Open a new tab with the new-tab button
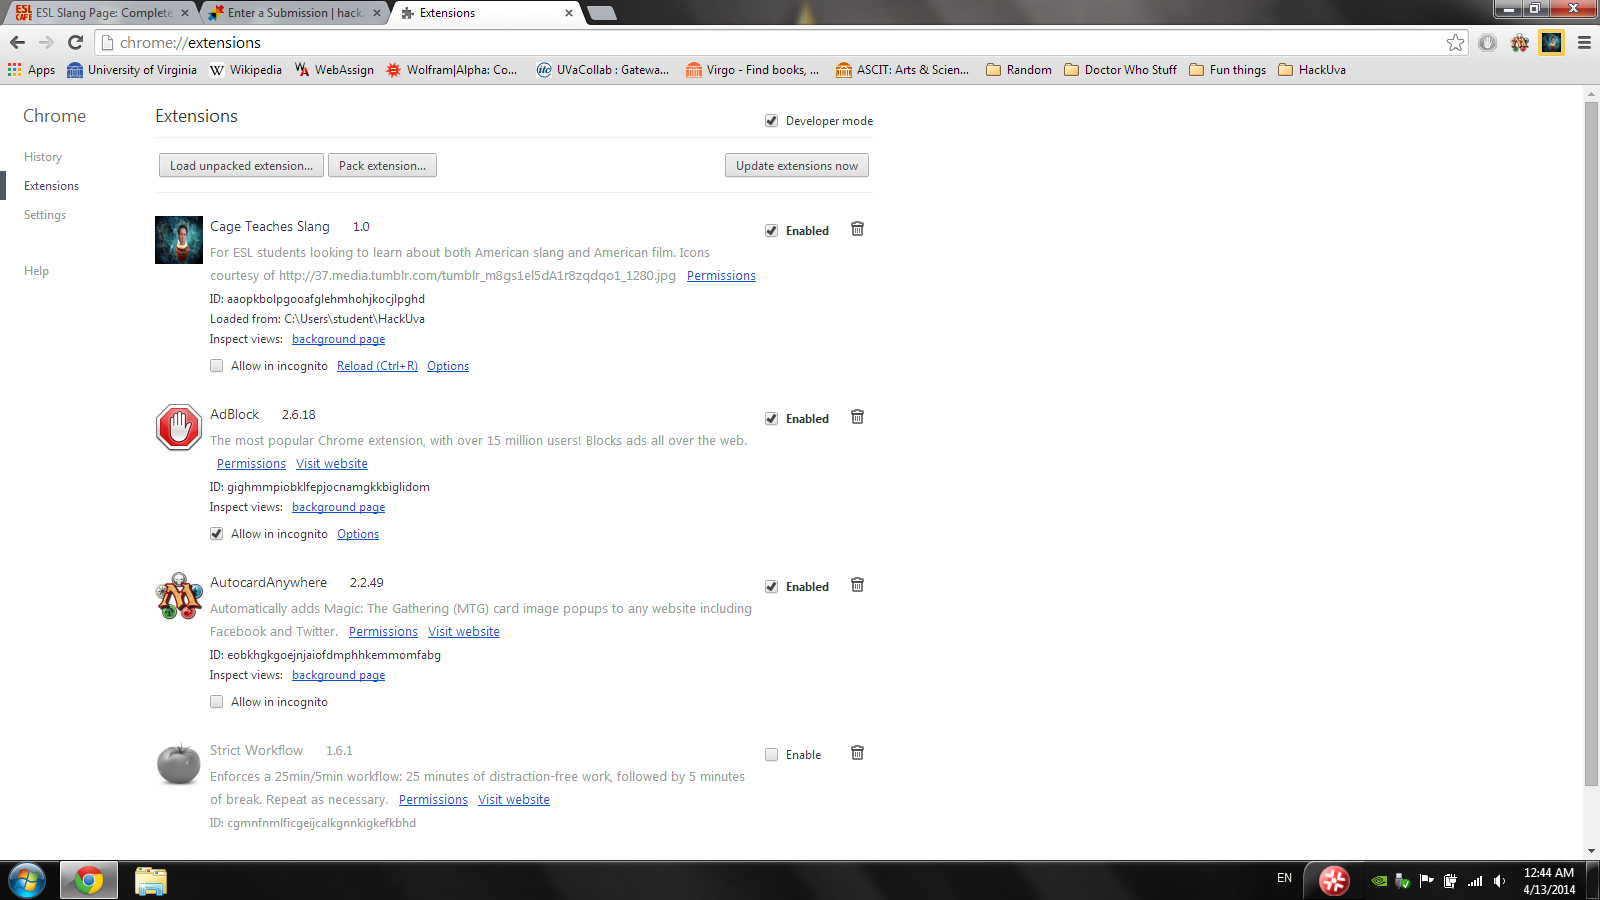 (x=601, y=13)
